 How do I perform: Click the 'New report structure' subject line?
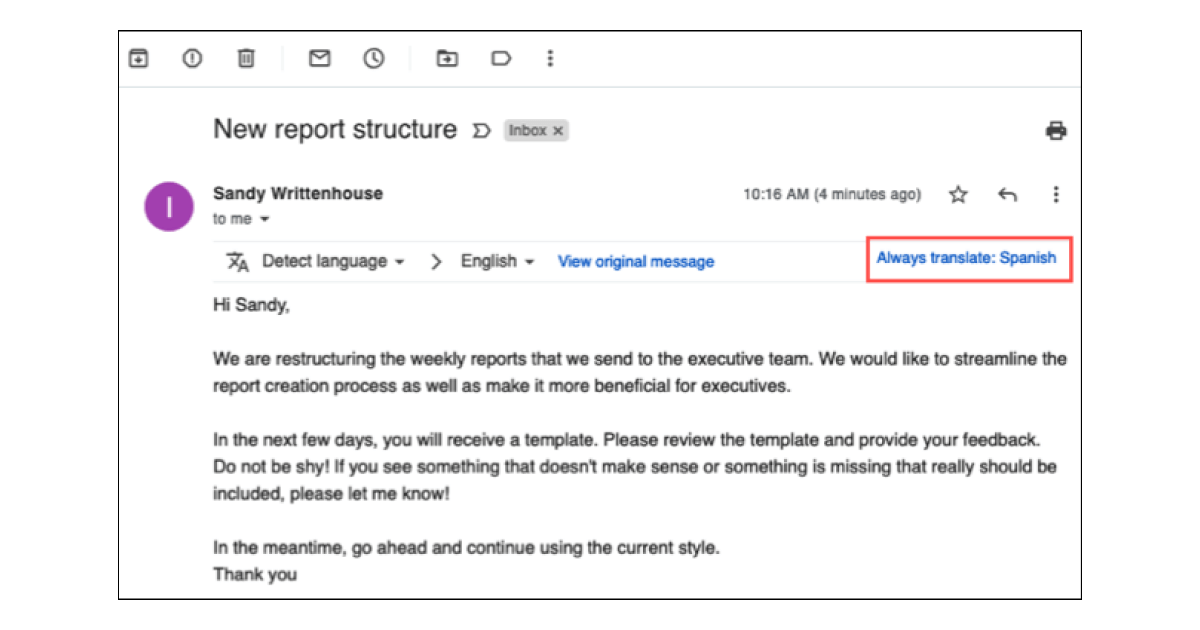[335, 130]
